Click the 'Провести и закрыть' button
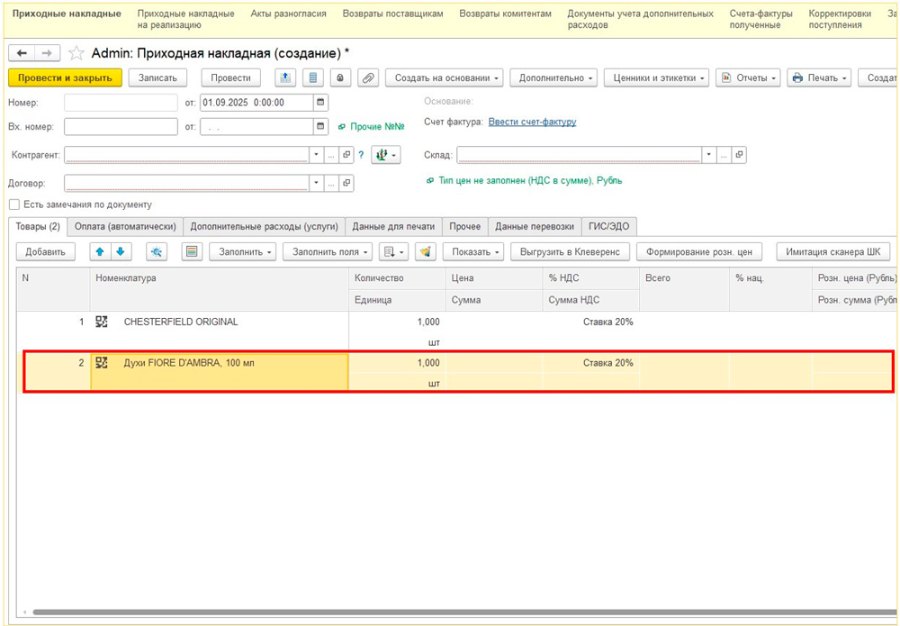 point(65,78)
